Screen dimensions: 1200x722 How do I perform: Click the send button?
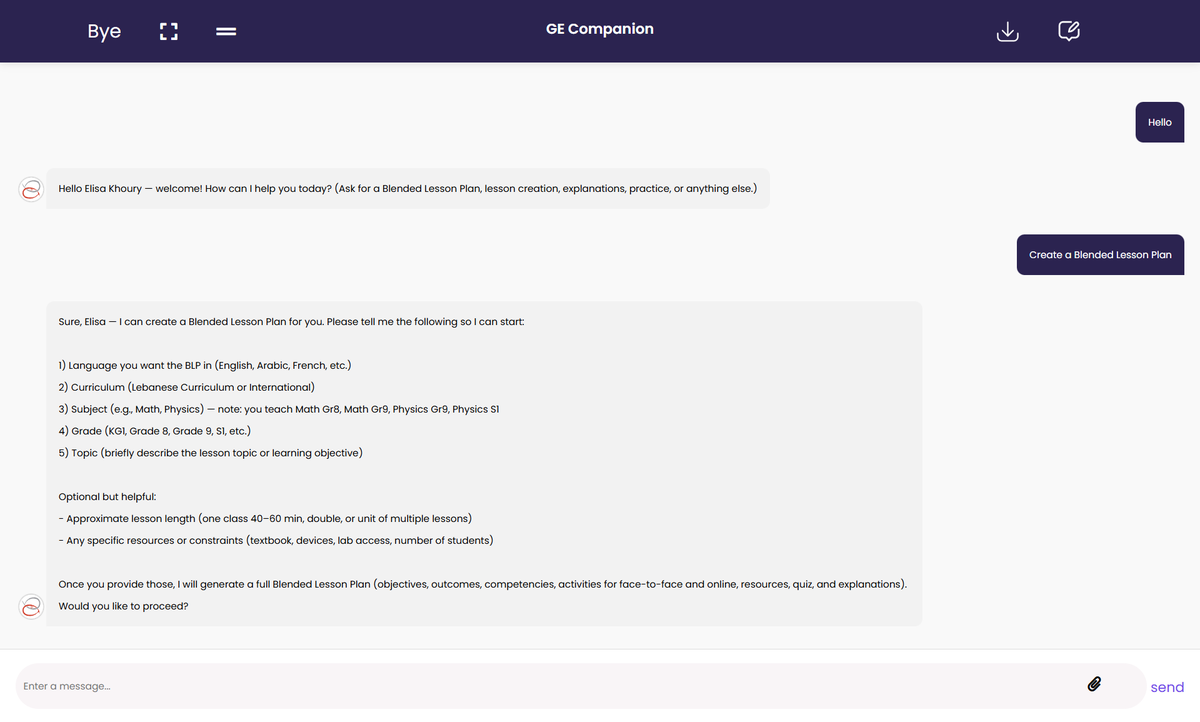(x=1167, y=687)
